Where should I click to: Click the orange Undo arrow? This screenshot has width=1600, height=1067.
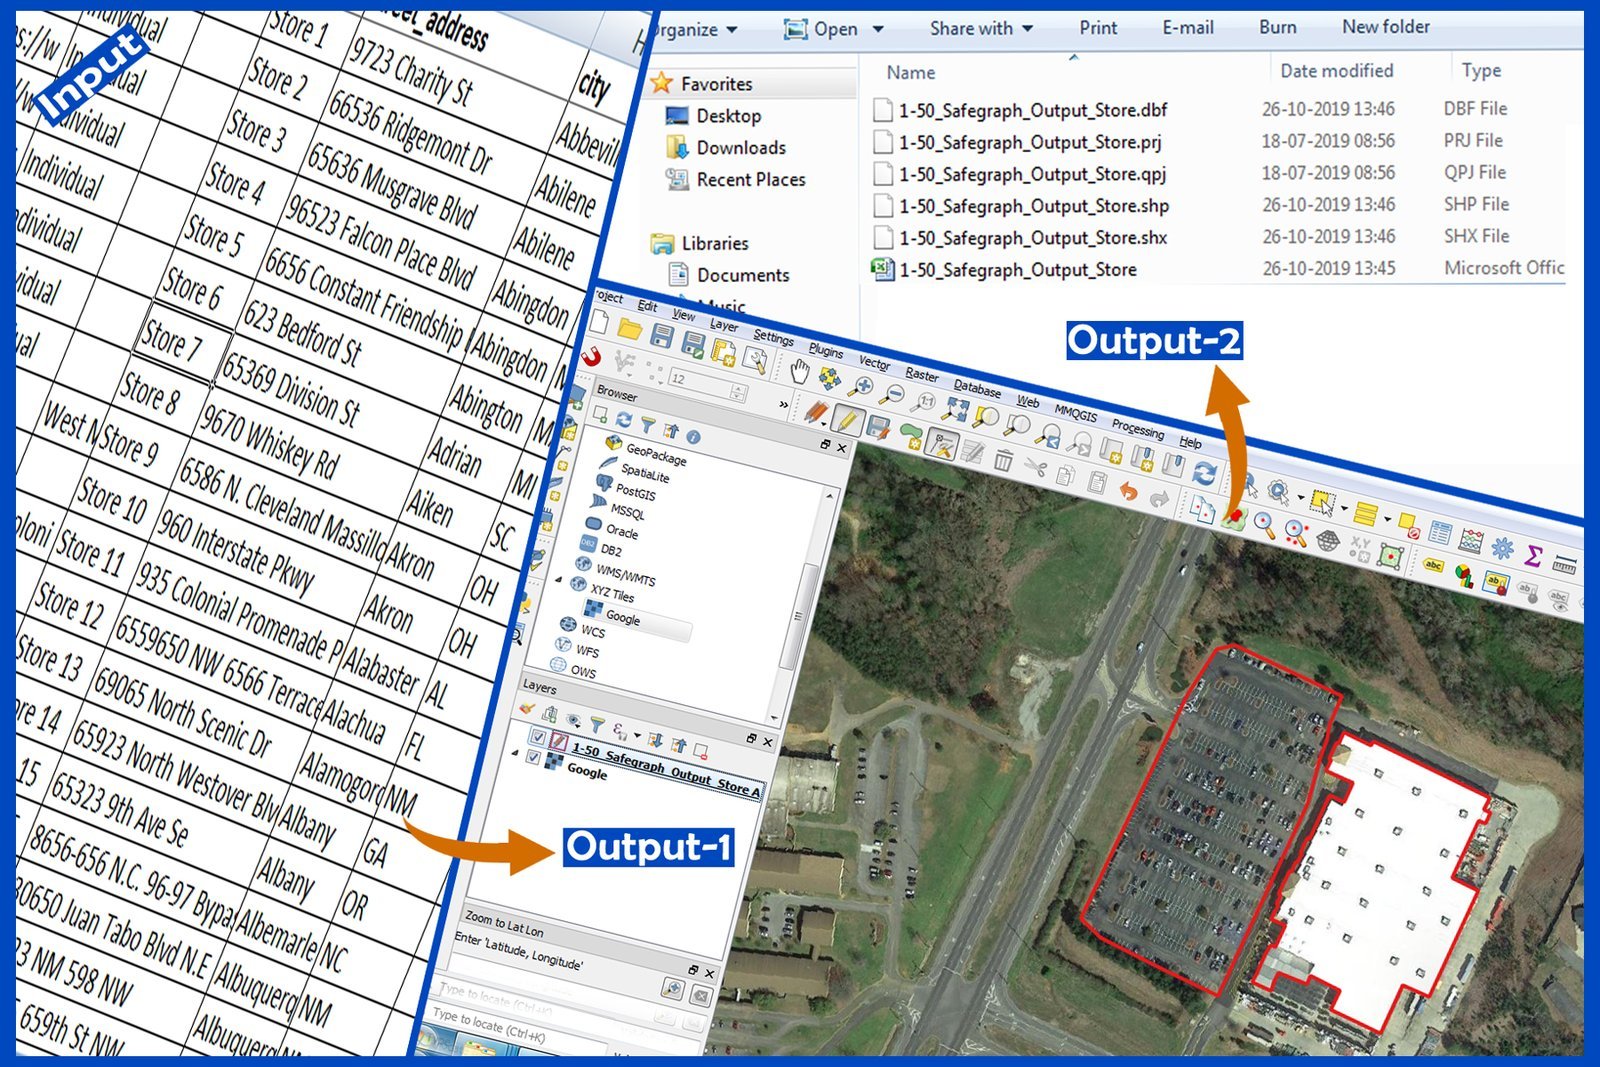1128,491
